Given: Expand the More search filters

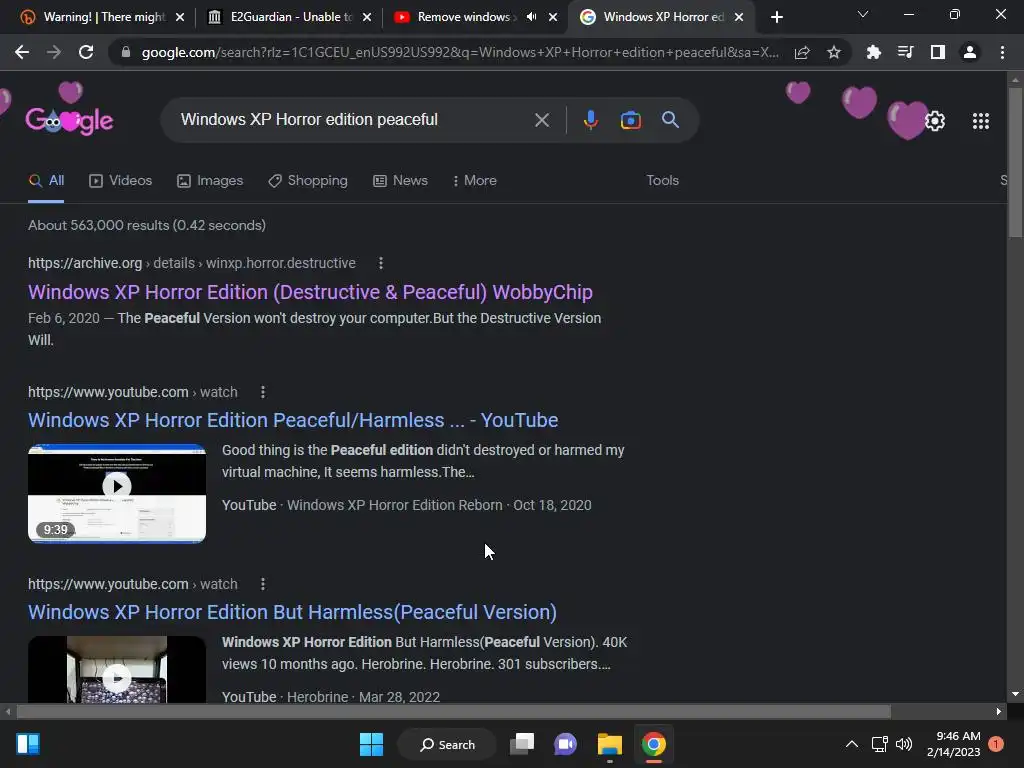Looking at the screenshot, I should pos(475,180).
